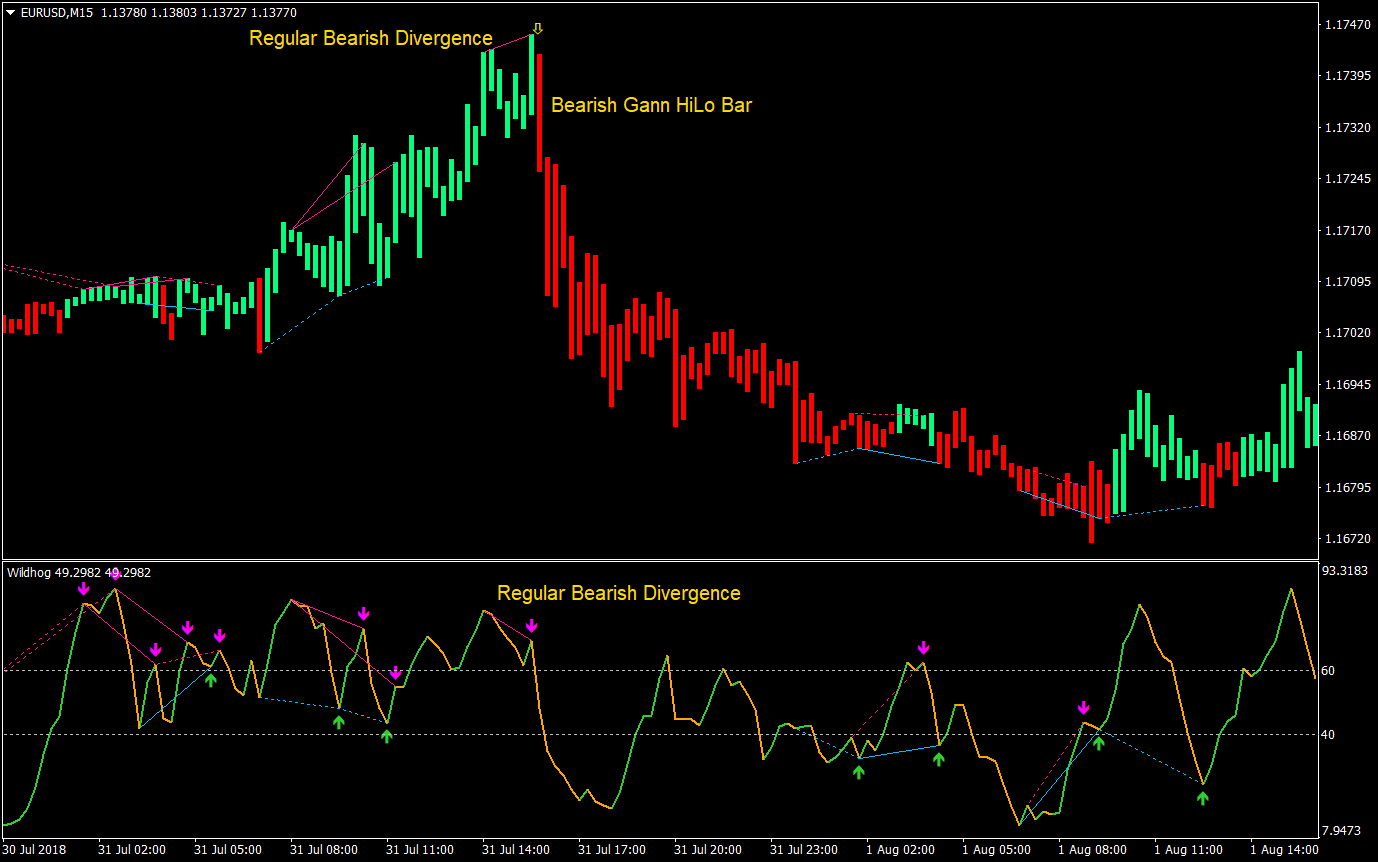Image resolution: width=1378 pixels, height=862 pixels.
Task: Click the yellow arrow marker above the peak candle
Action: click(x=538, y=28)
